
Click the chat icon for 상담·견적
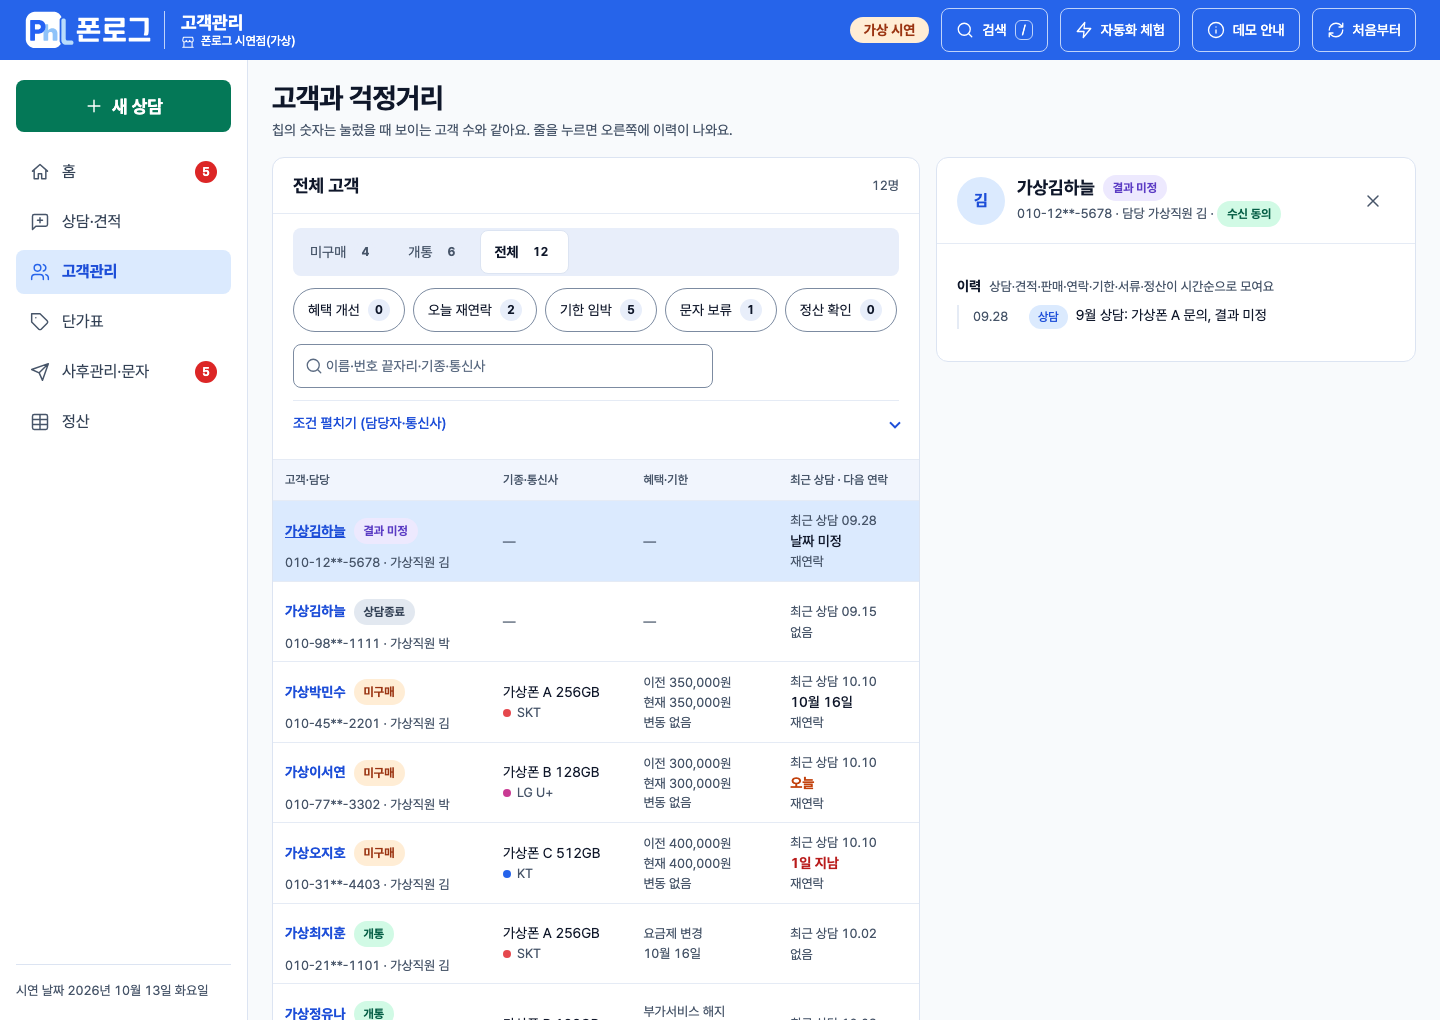click(40, 222)
